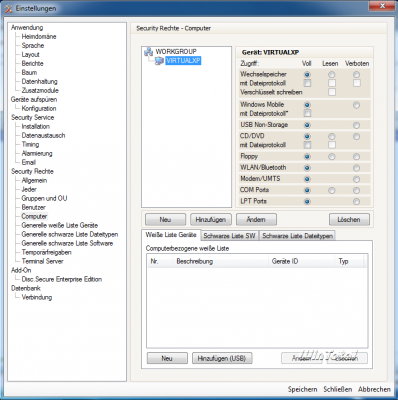Screen dimensions: 398x400
Task: Set CD/DVD access to Lesen
Action: coord(332,136)
